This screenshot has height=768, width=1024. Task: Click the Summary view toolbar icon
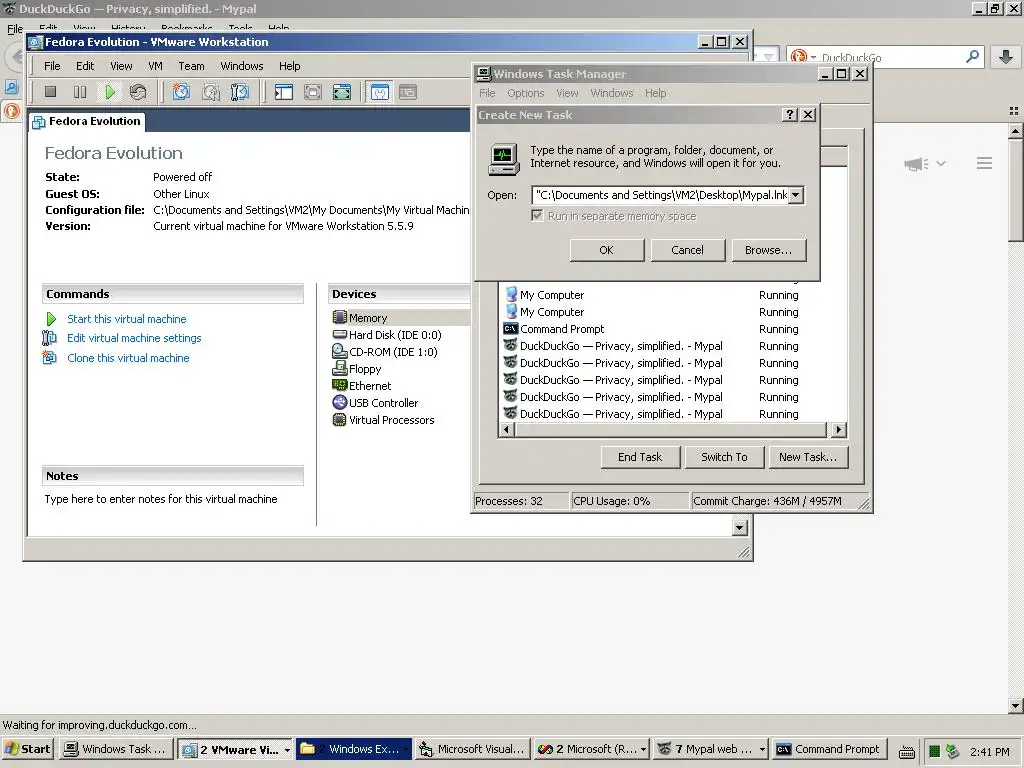(379, 92)
